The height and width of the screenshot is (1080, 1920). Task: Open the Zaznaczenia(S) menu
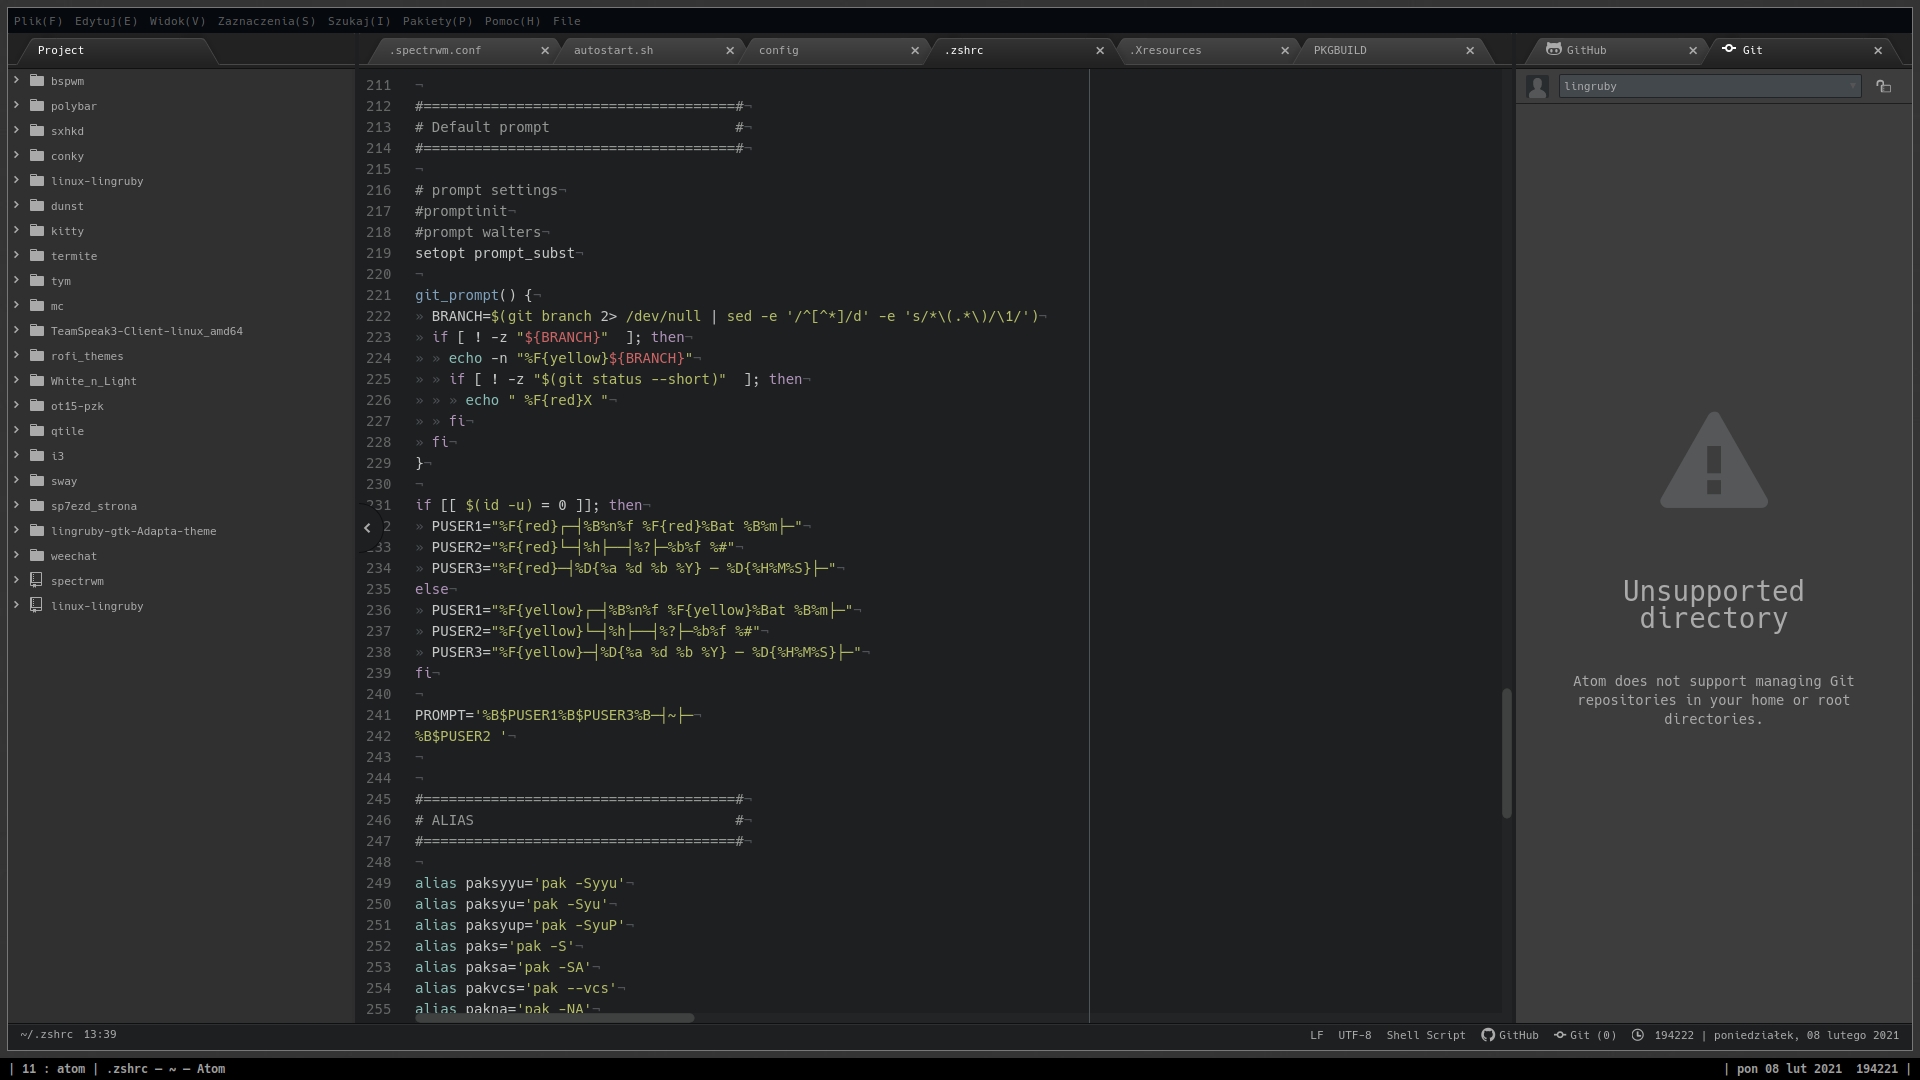(266, 21)
